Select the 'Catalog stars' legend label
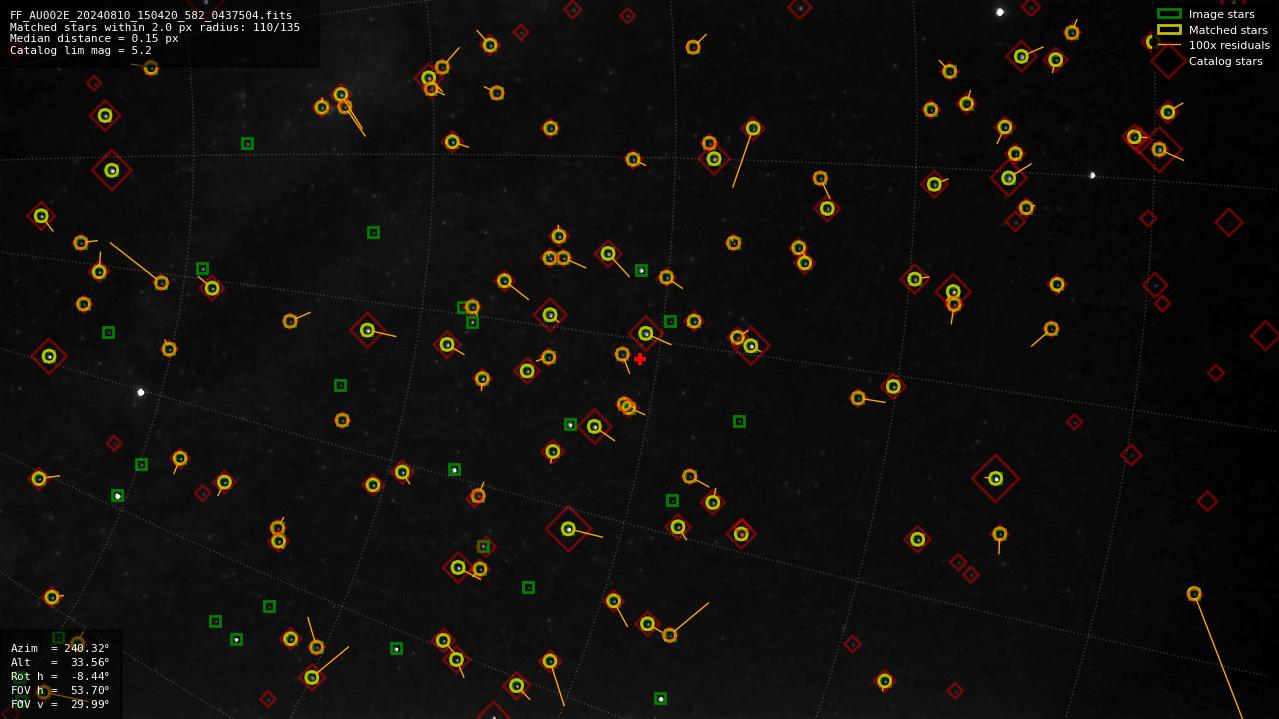The width and height of the screenshot is (1279, 719). 1225,61
